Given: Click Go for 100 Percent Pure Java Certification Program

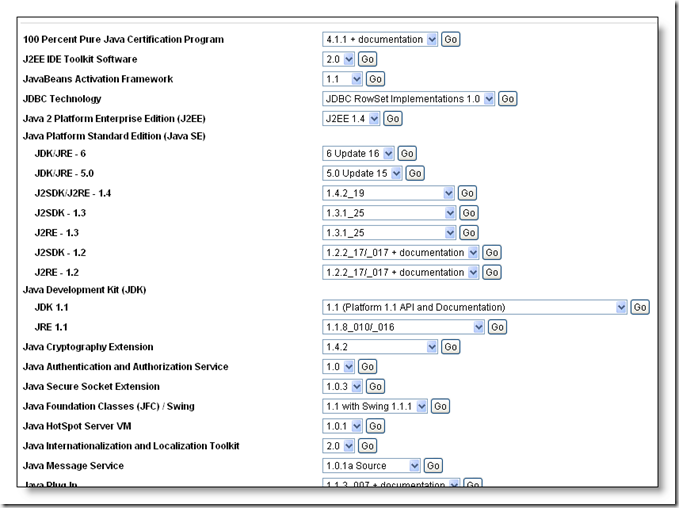Looking at the screenshot, I should tap(450, 39).
